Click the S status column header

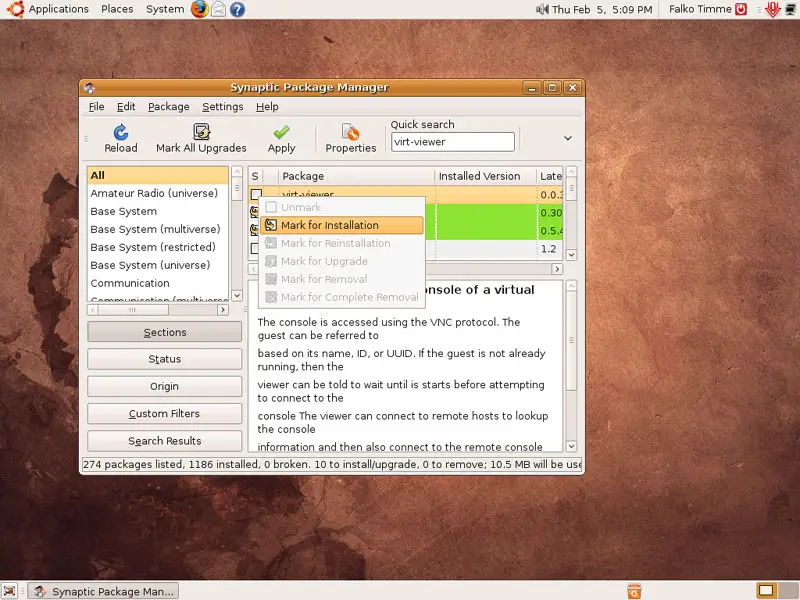click(x=256, y=176)
